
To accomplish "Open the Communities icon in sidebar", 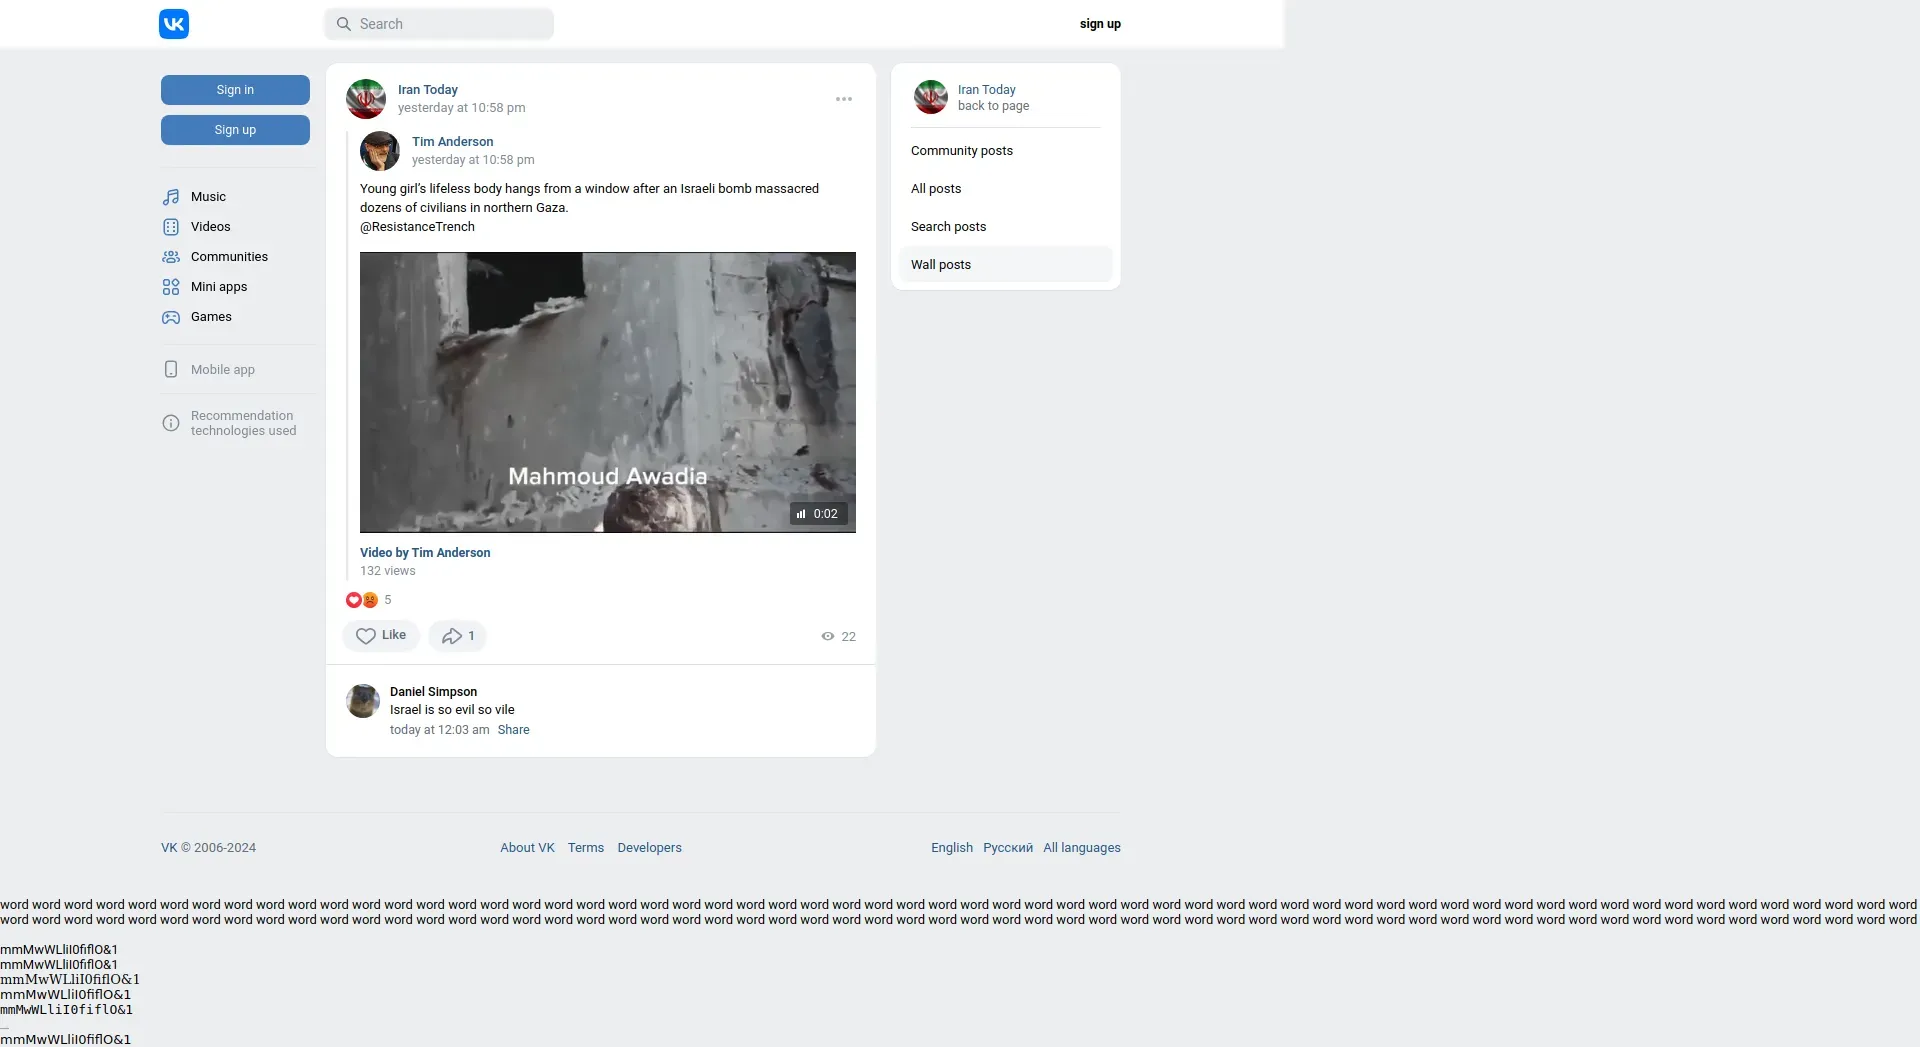I will tap(171, 257).
